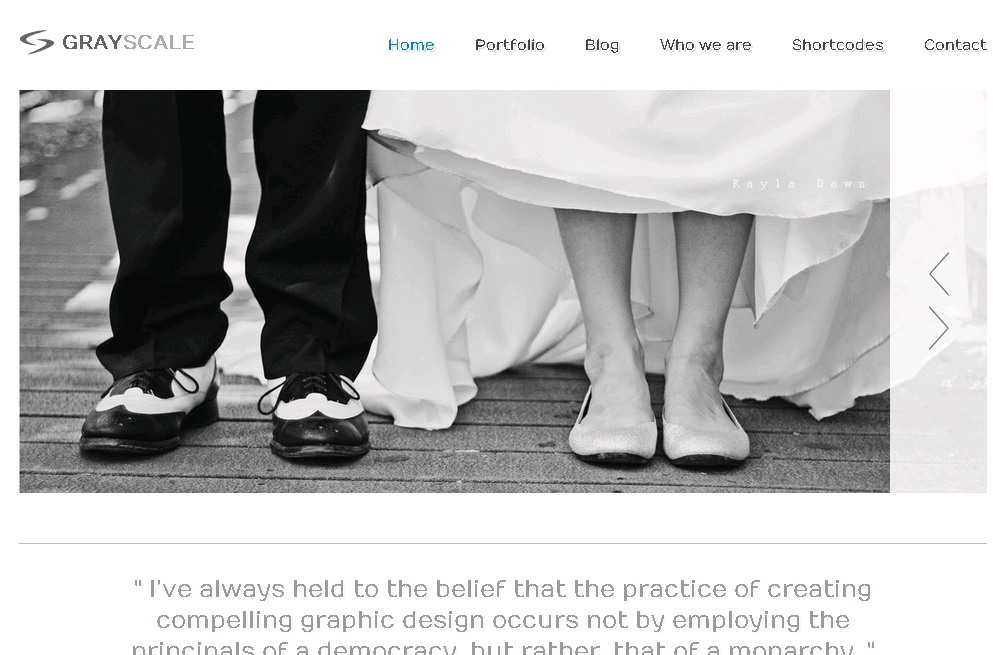Viewport: 1006px width, 655px height.
Task: Go to the Home page
Action: click(411, 45)
